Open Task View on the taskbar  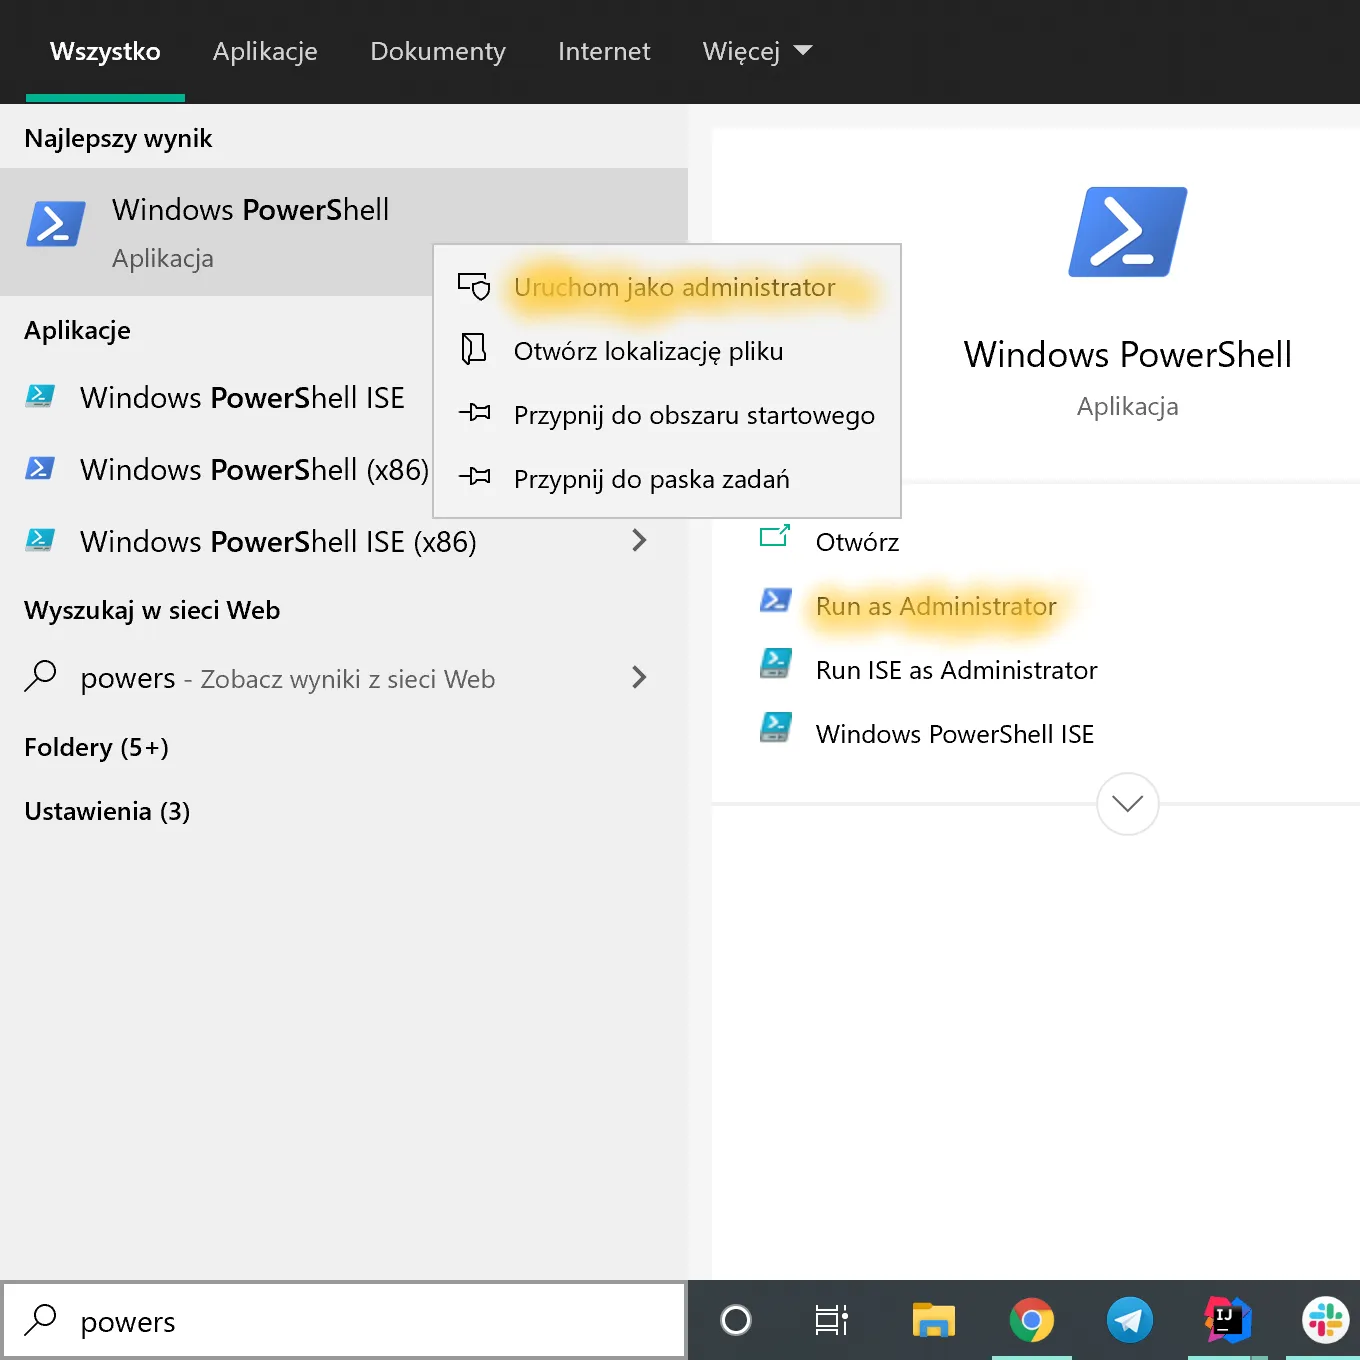832,1320
